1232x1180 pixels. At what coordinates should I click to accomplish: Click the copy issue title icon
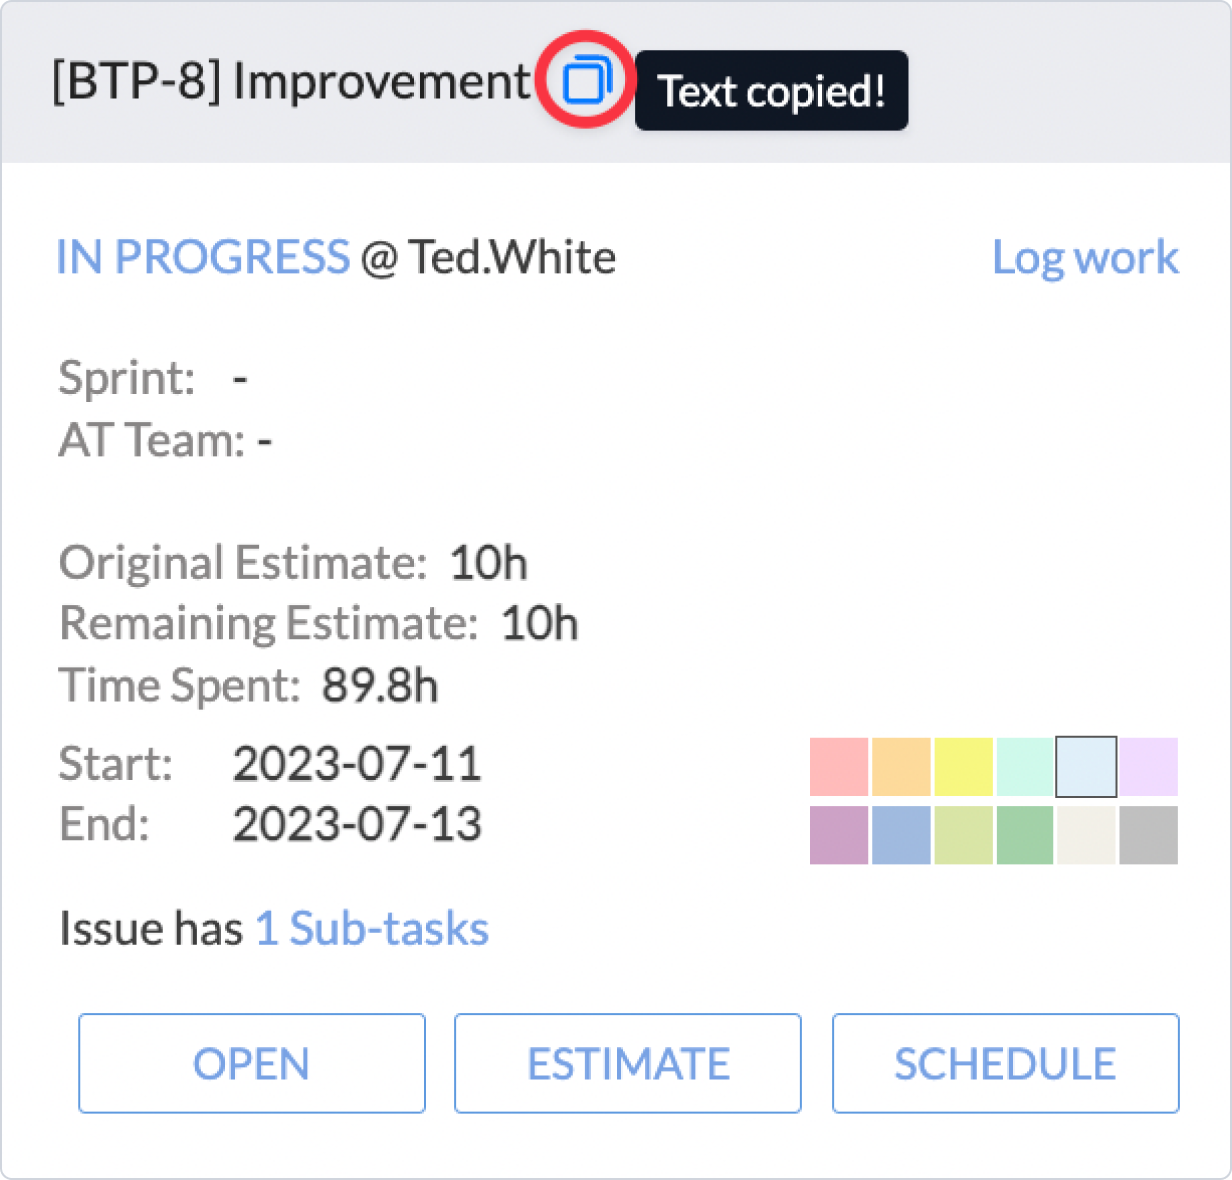586,80
